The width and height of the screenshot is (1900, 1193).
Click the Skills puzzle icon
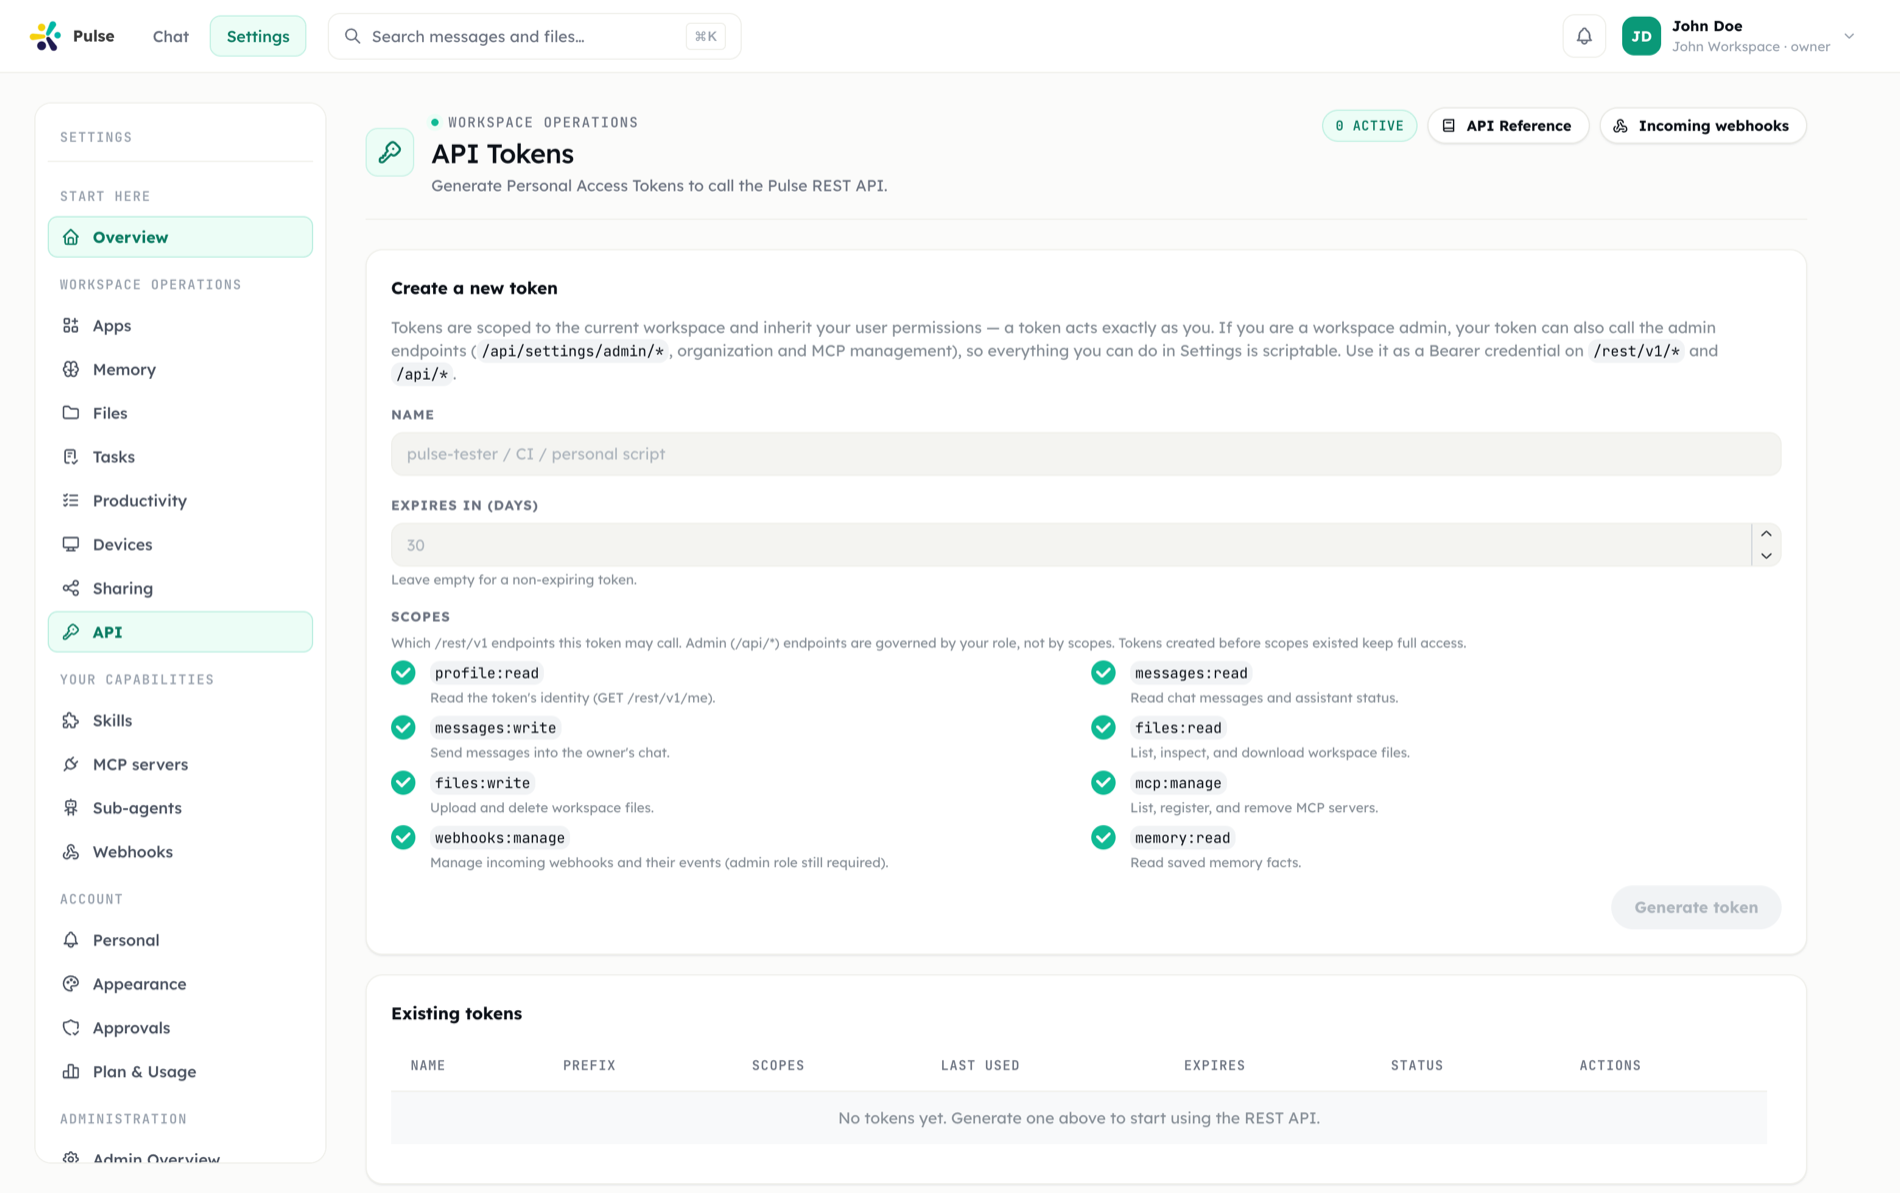click(71, 720)
